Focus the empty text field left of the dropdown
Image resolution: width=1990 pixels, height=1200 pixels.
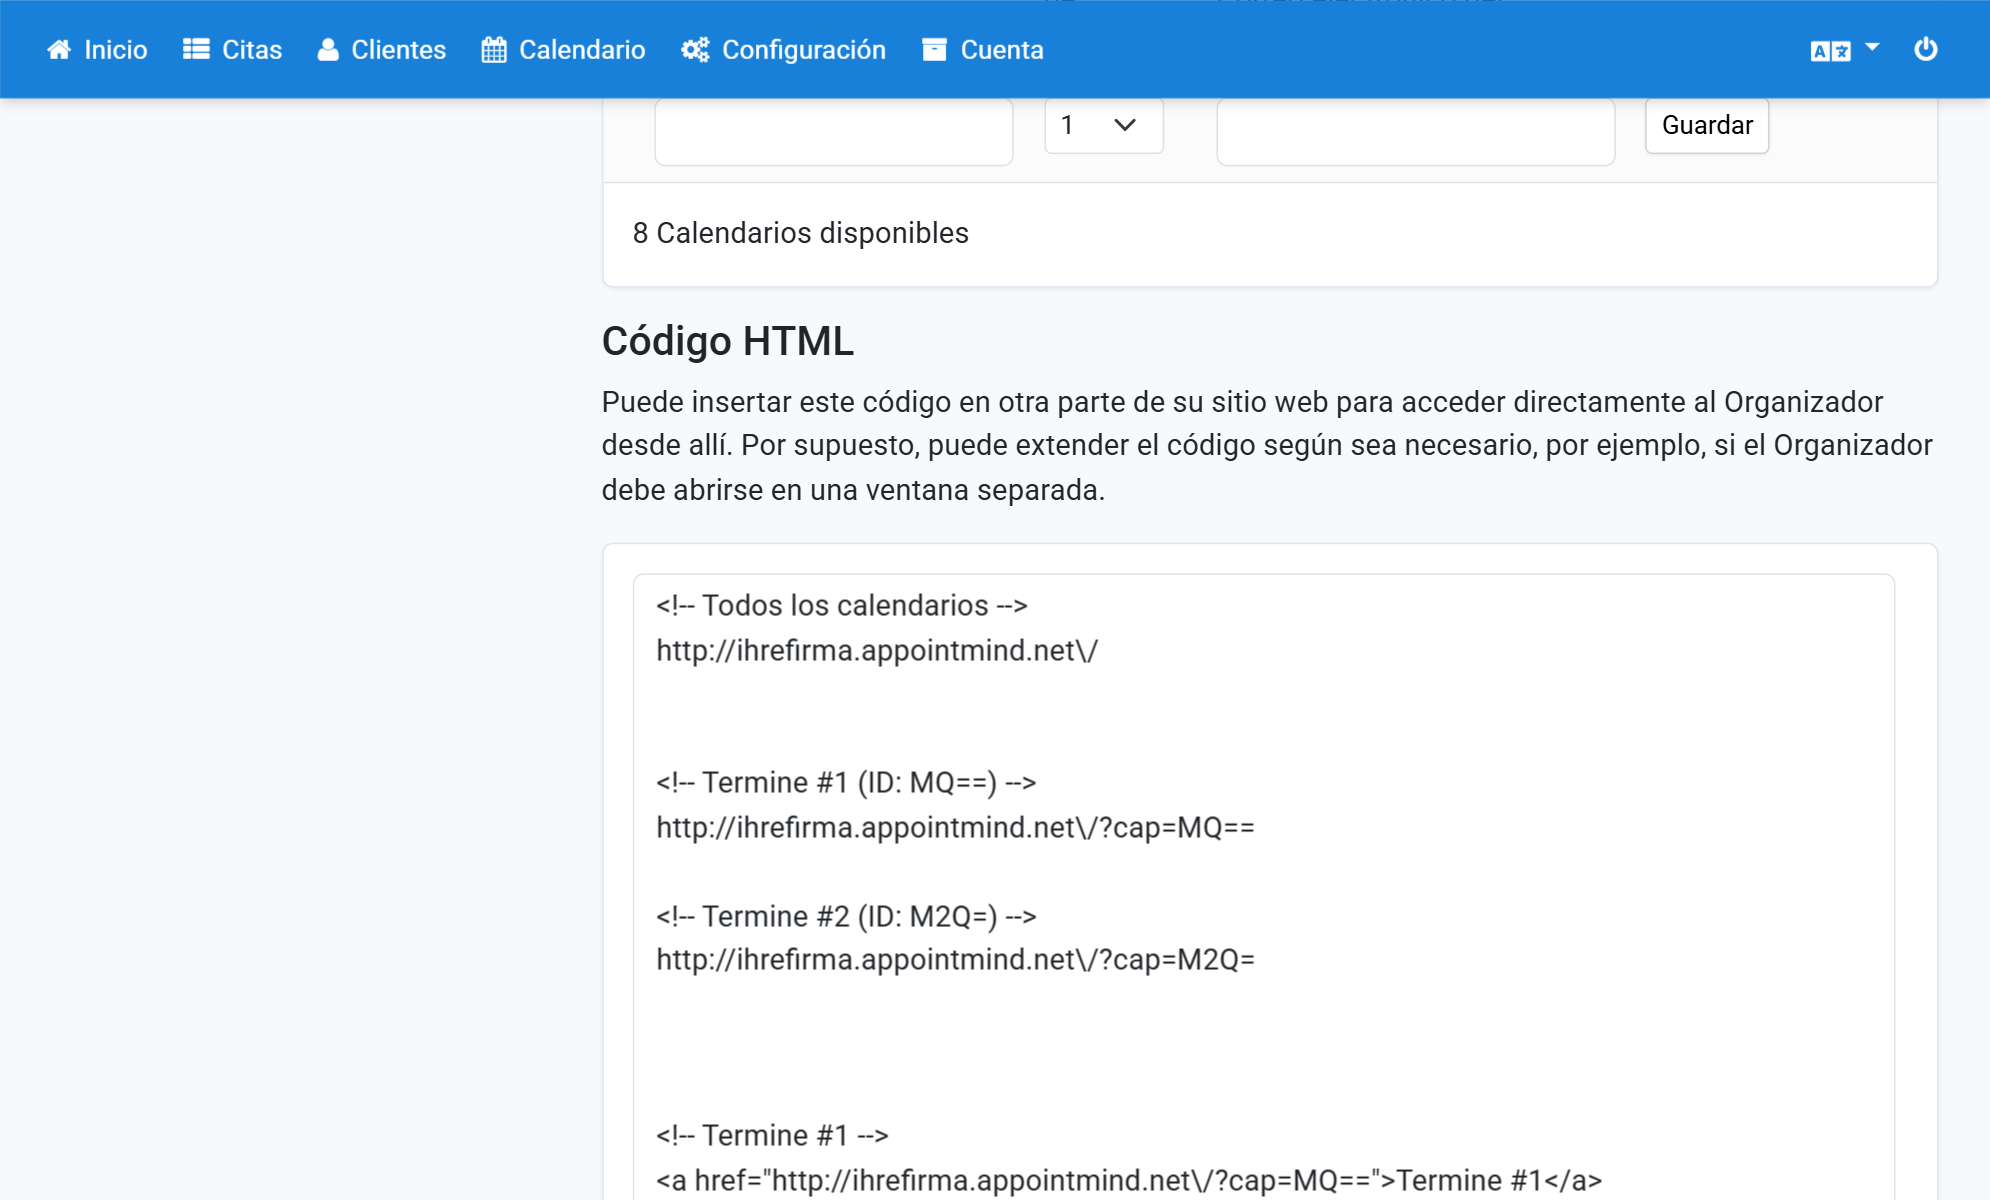click(834, 131)
